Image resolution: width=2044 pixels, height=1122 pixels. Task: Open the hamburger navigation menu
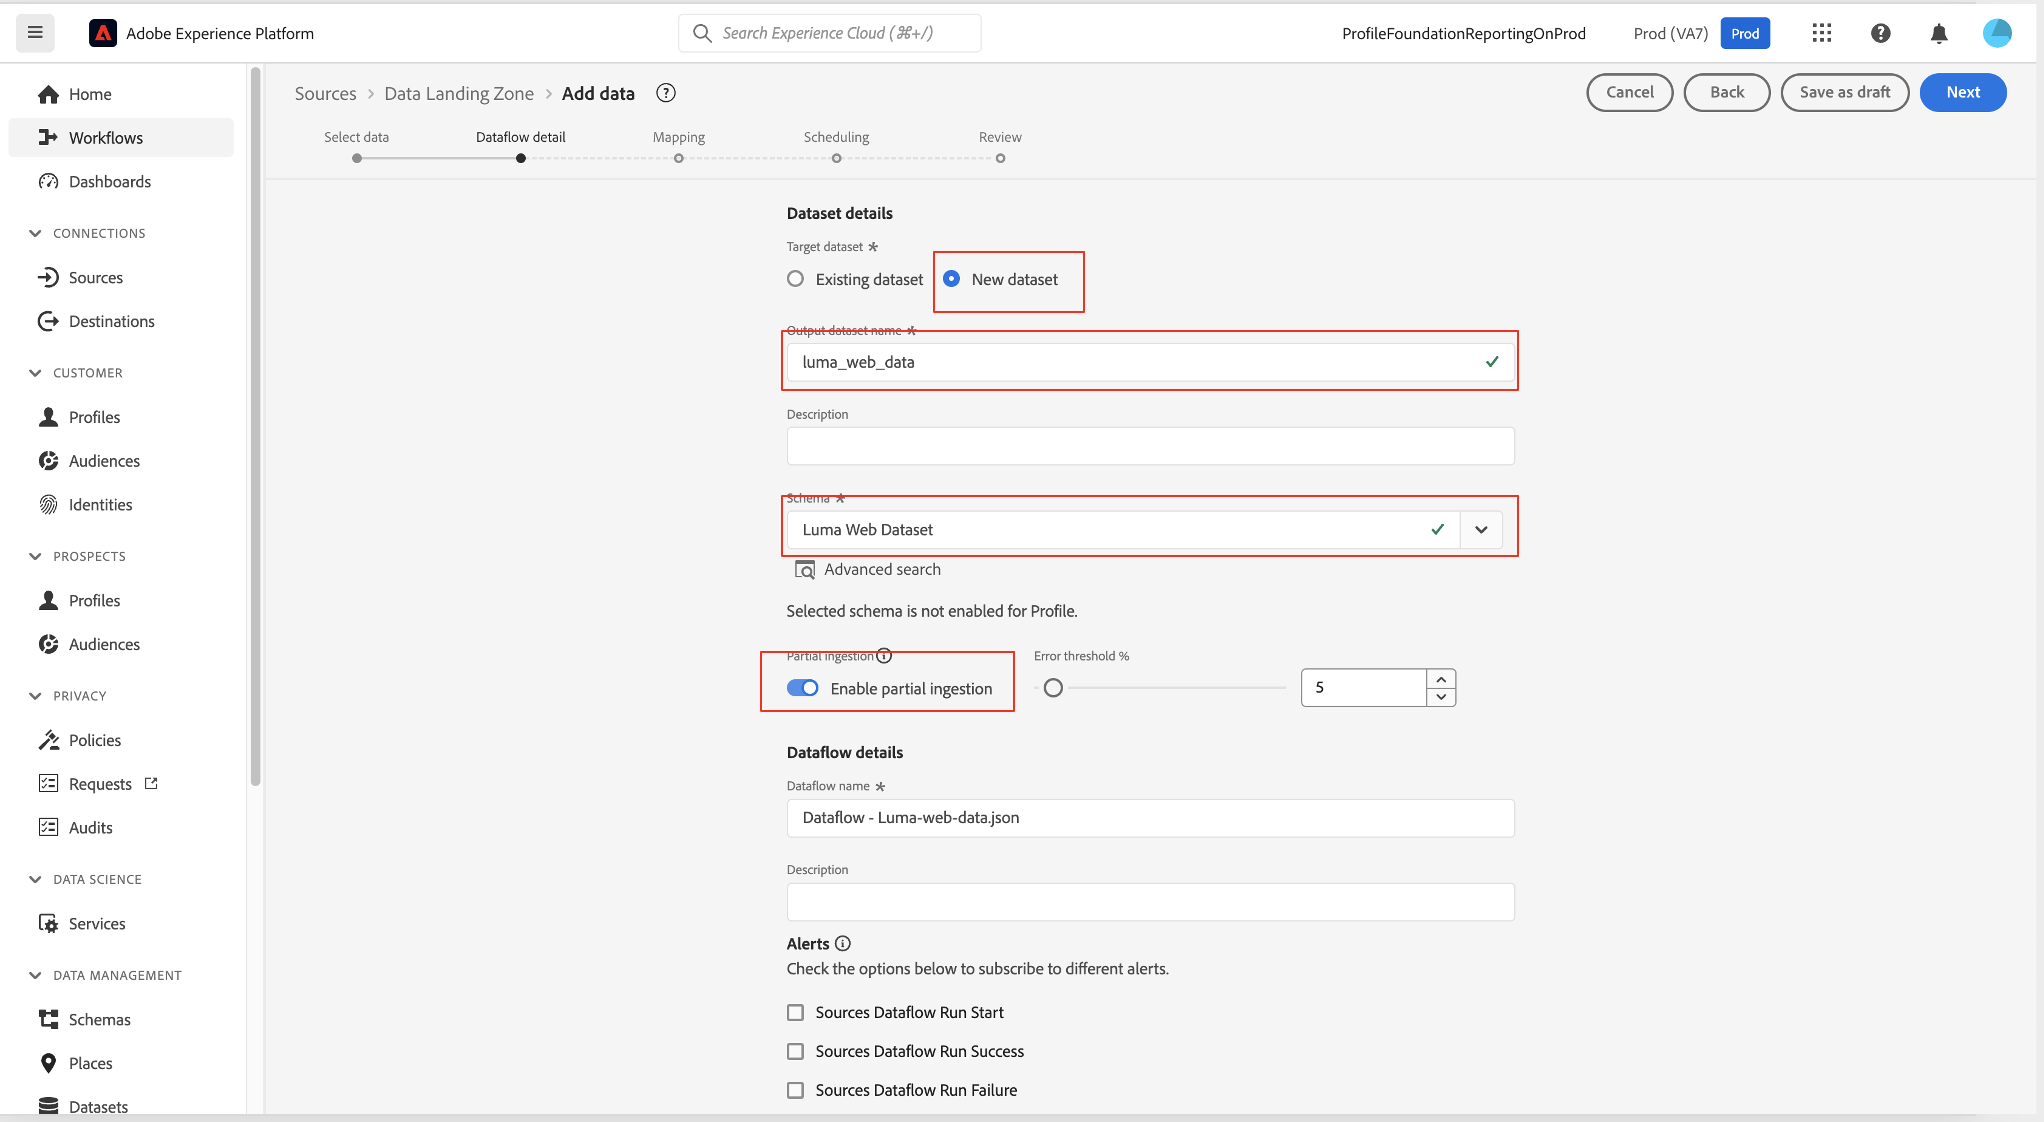click(35, 33)
